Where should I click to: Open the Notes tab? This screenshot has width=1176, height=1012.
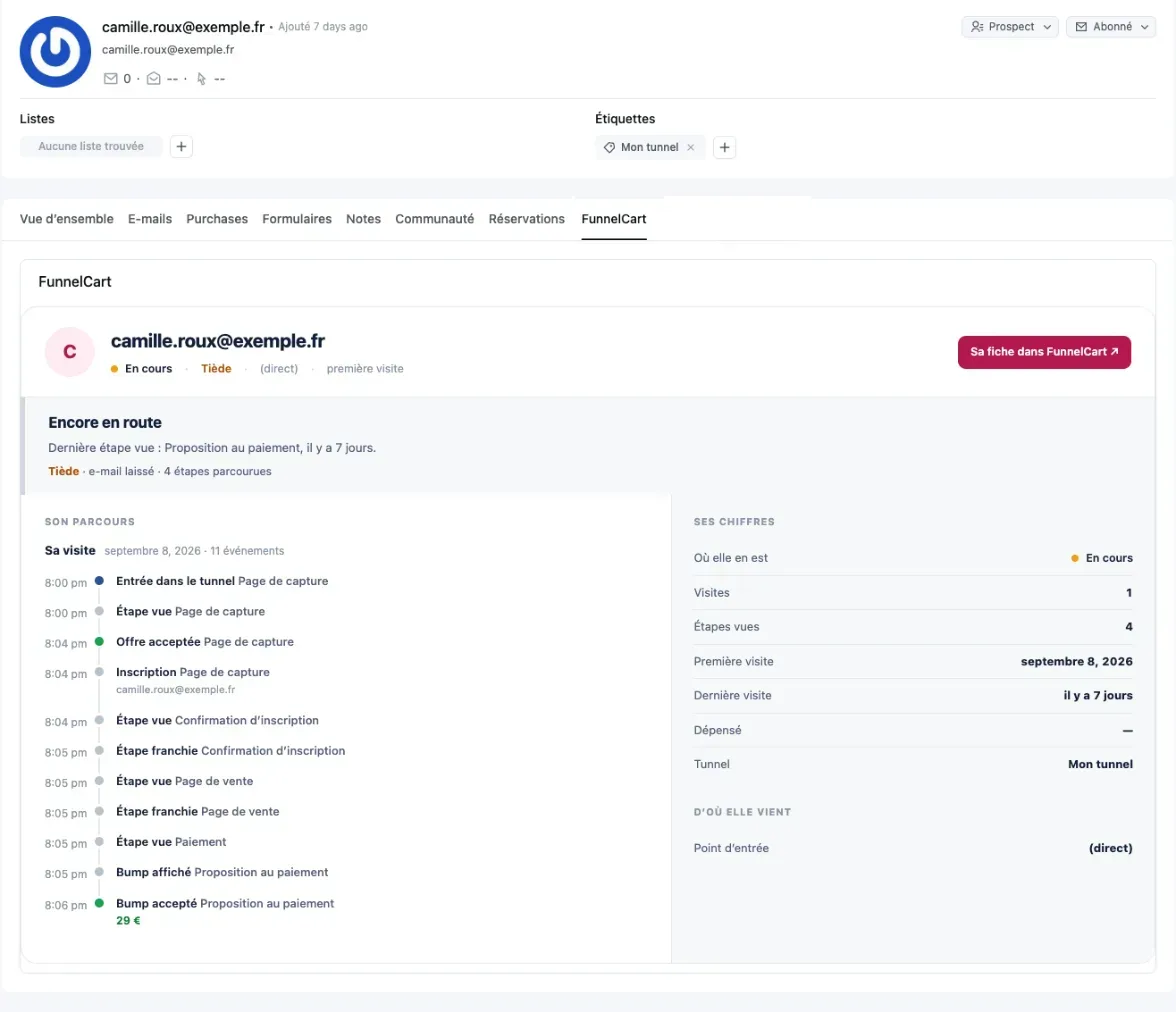pos(363,219)
